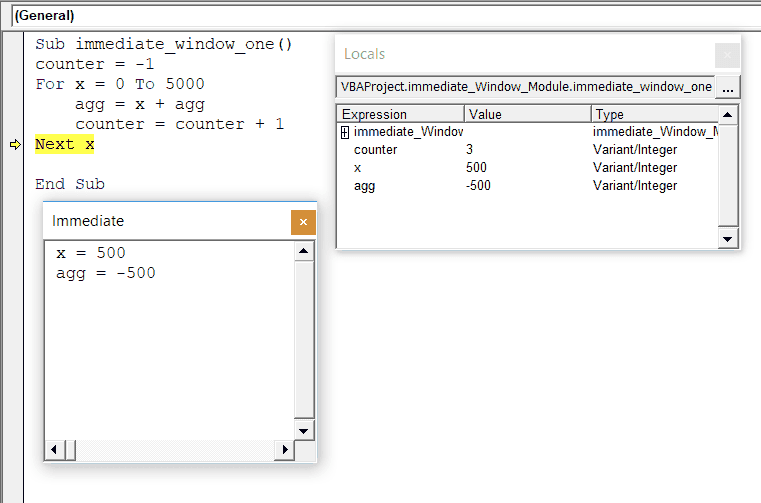Select the x variable row in Locals
Viewport: 761px width, 503px height.
coord(528,168)
